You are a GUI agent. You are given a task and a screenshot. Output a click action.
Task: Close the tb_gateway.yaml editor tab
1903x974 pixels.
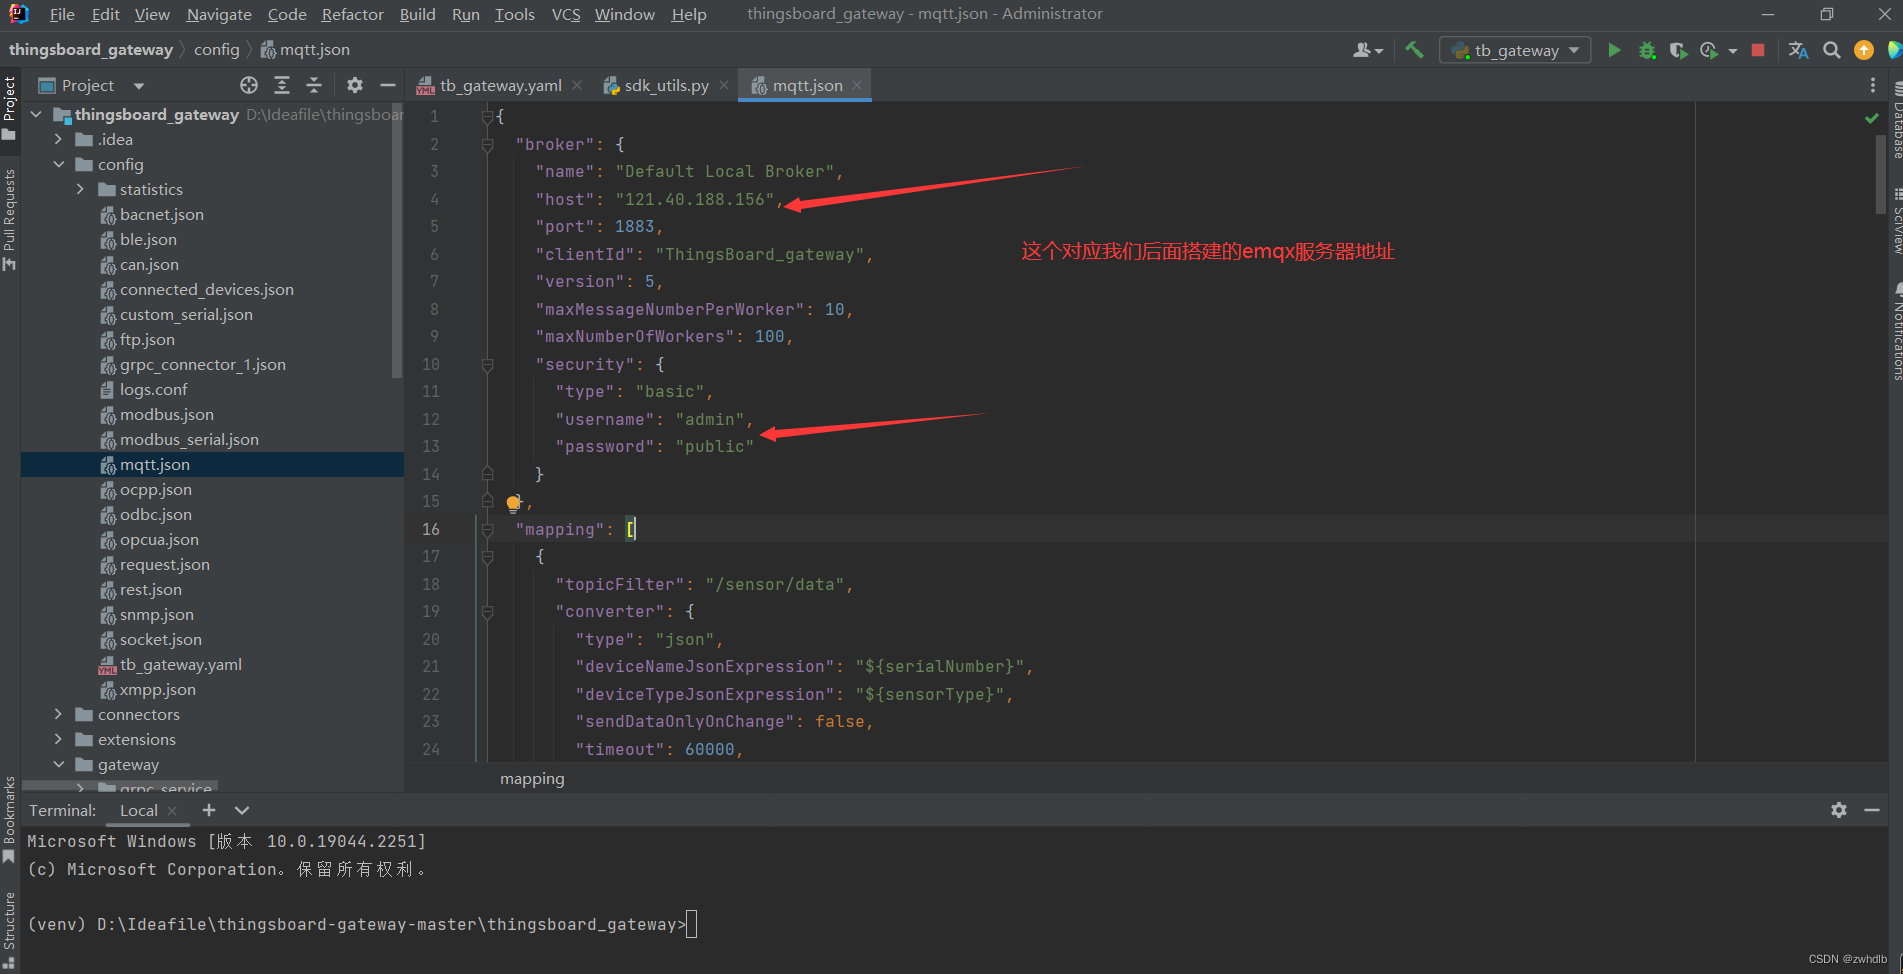point(577,86)
